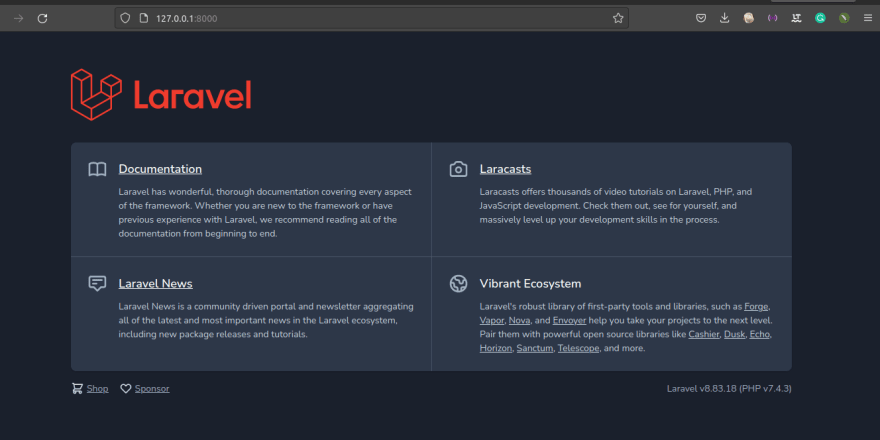Viewport: 880px width, 440px height.
Task: Click the shopping cart icon next to Shop
Action: tap(77, 388)
